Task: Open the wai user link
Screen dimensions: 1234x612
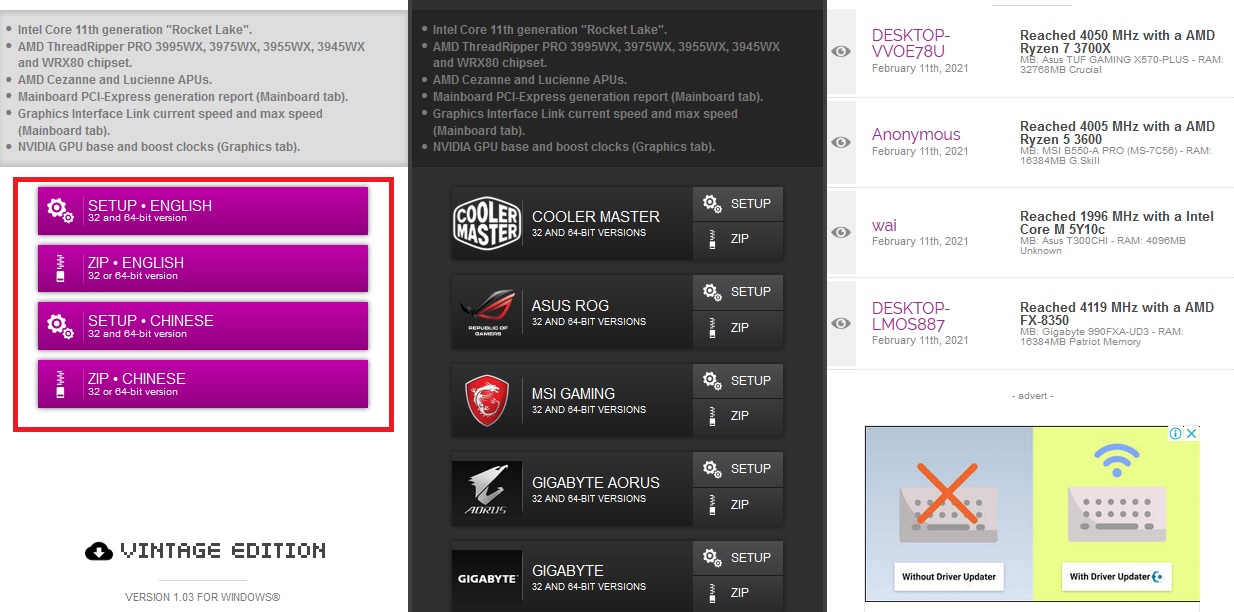Action: tap(884, 225)
